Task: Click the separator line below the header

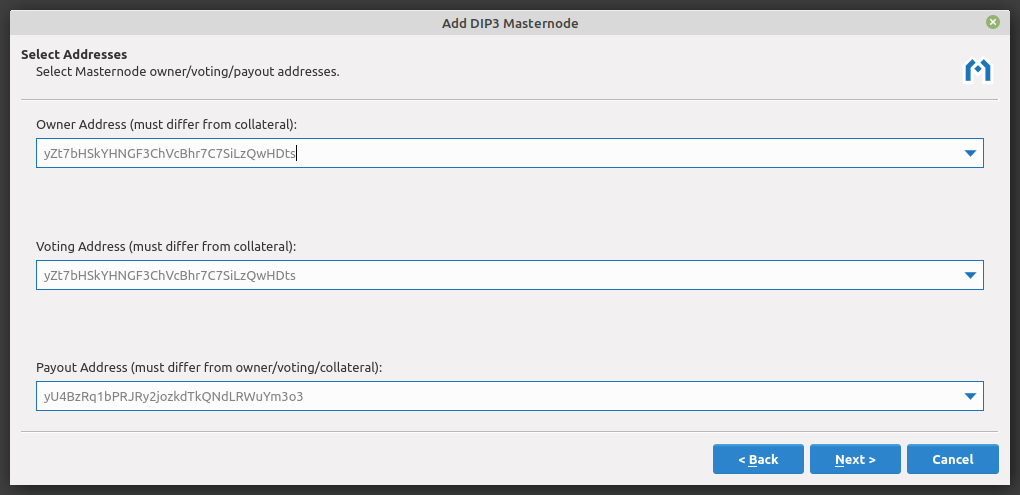Action: (509, 100)
